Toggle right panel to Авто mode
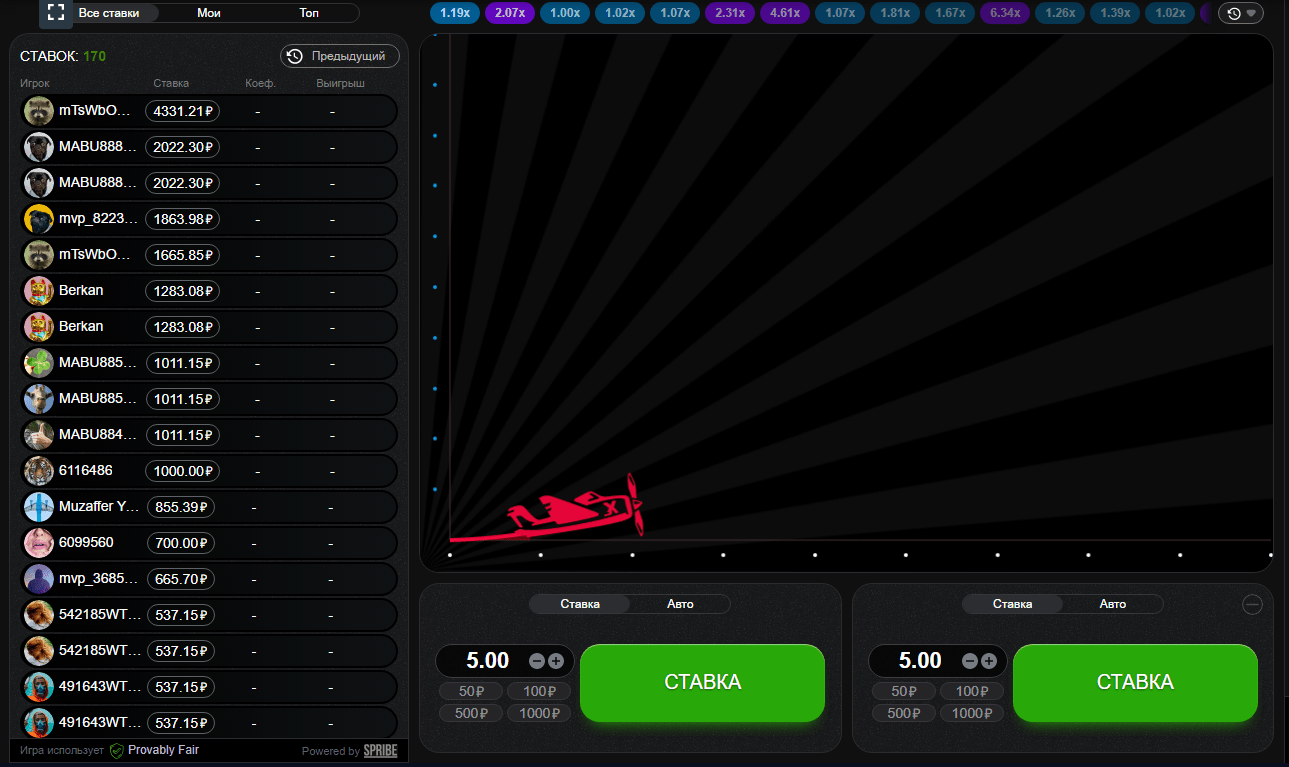The width and height of the screenshot is (1289, 767). tap(1112, 604)
